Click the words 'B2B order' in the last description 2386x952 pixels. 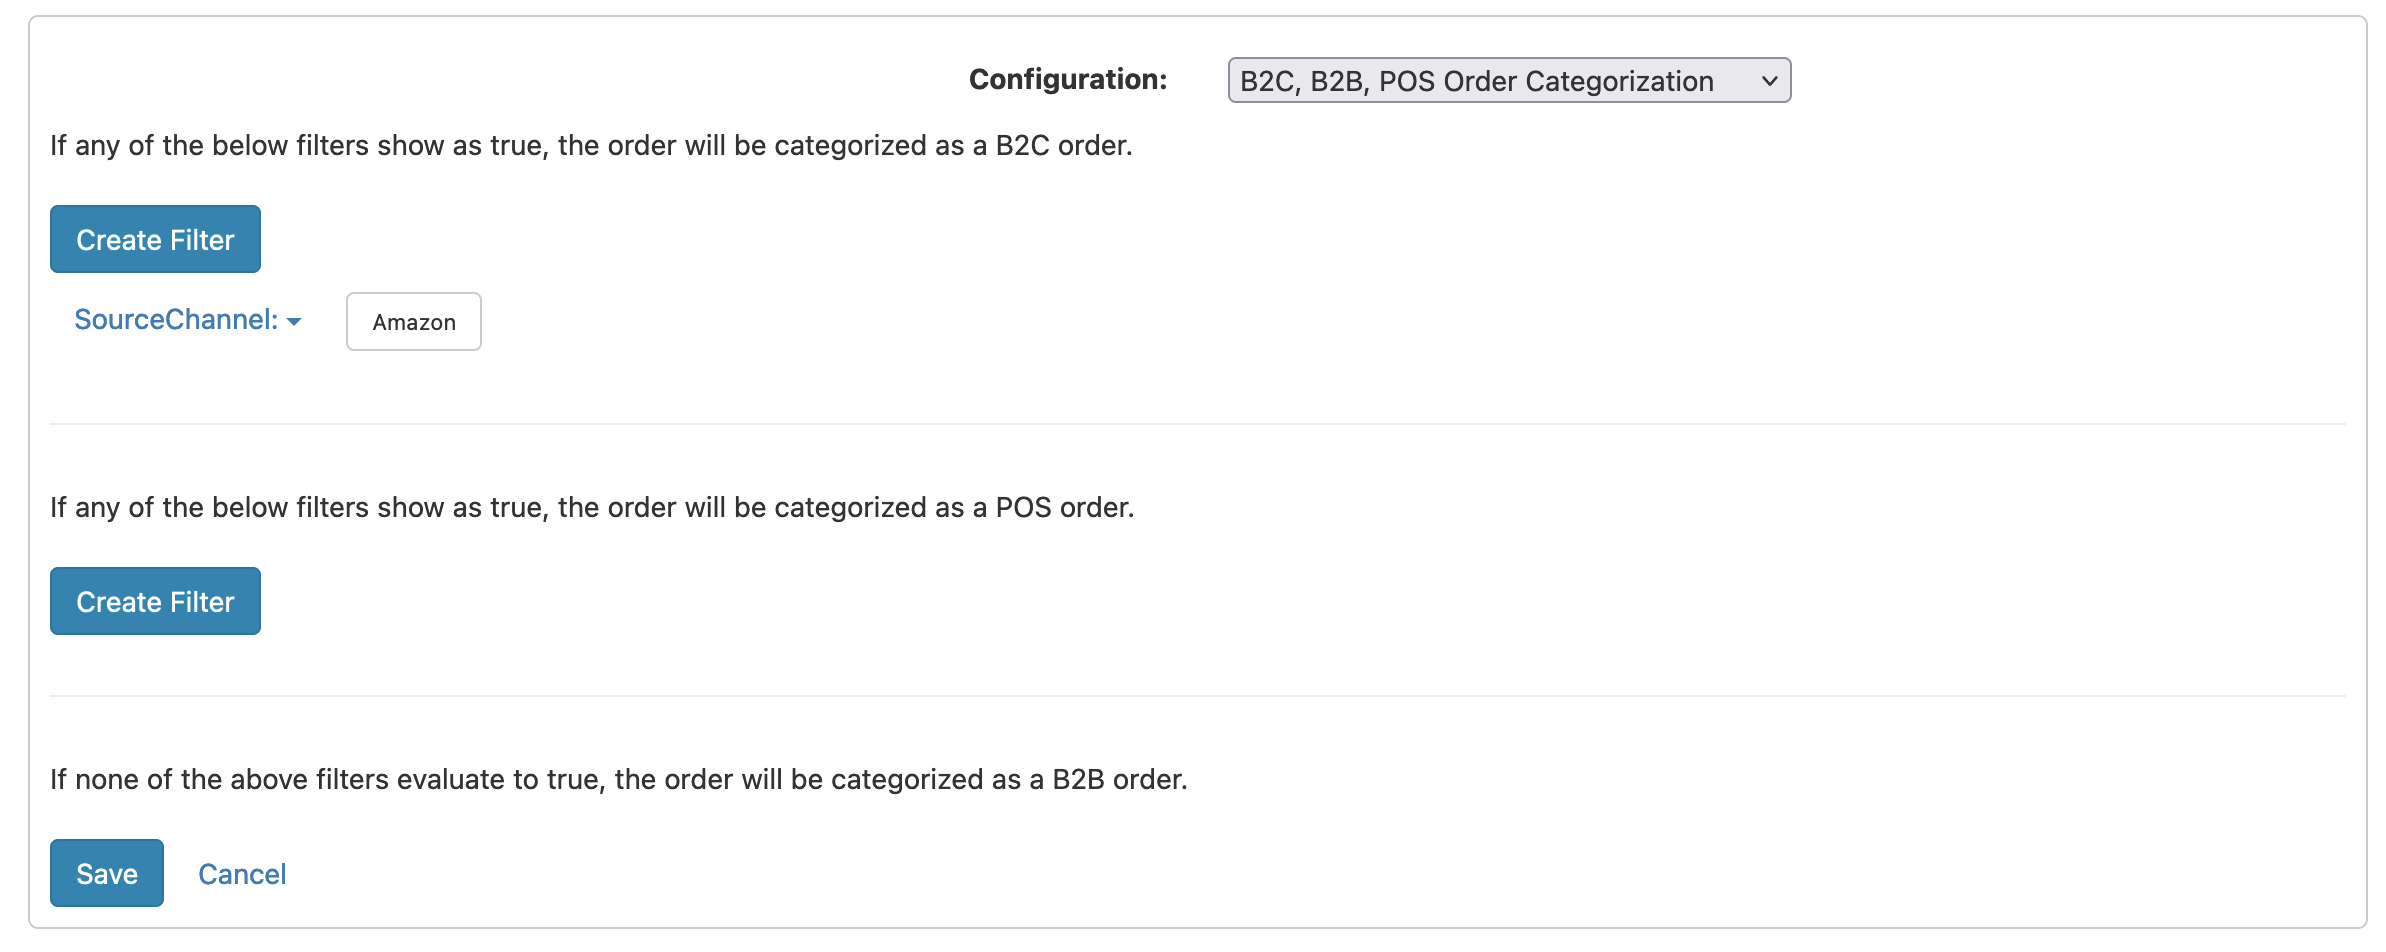coord(1118,780)
